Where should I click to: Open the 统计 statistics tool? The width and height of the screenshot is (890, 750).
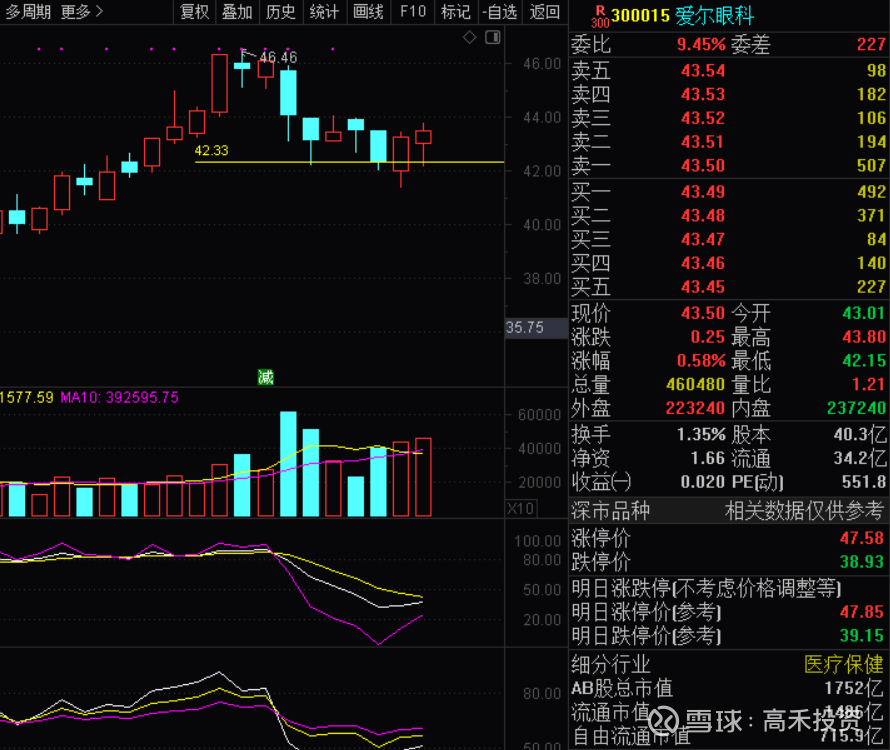[322, 13]
